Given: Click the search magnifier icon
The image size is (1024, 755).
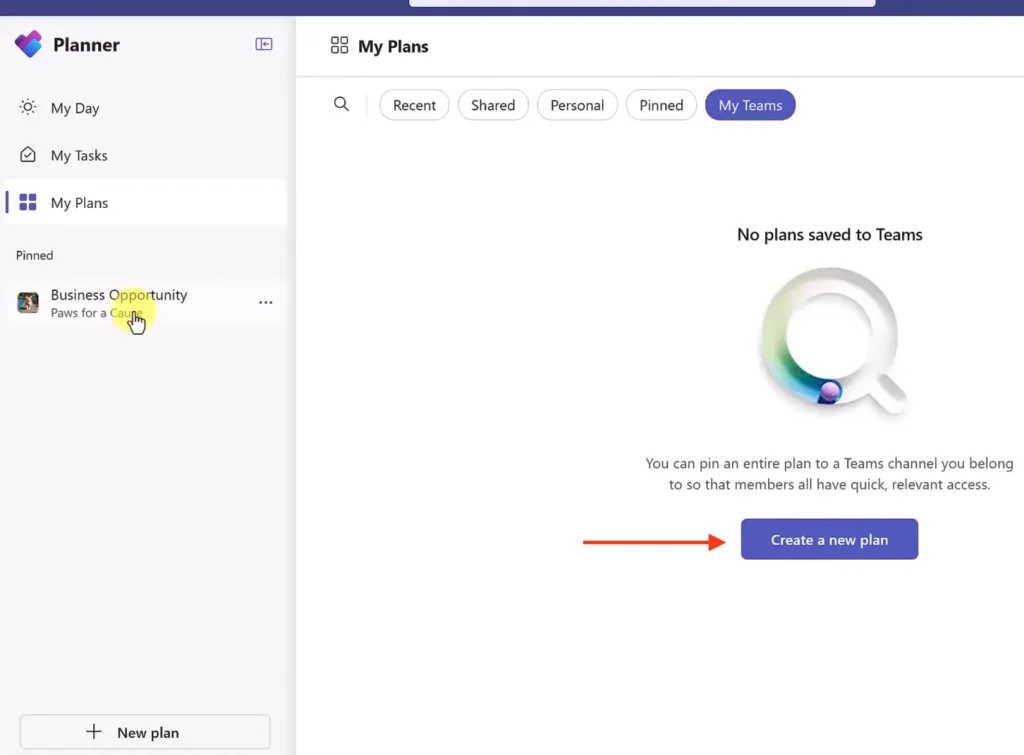Looking at the screenshot, I should click(x=341, y=105).
